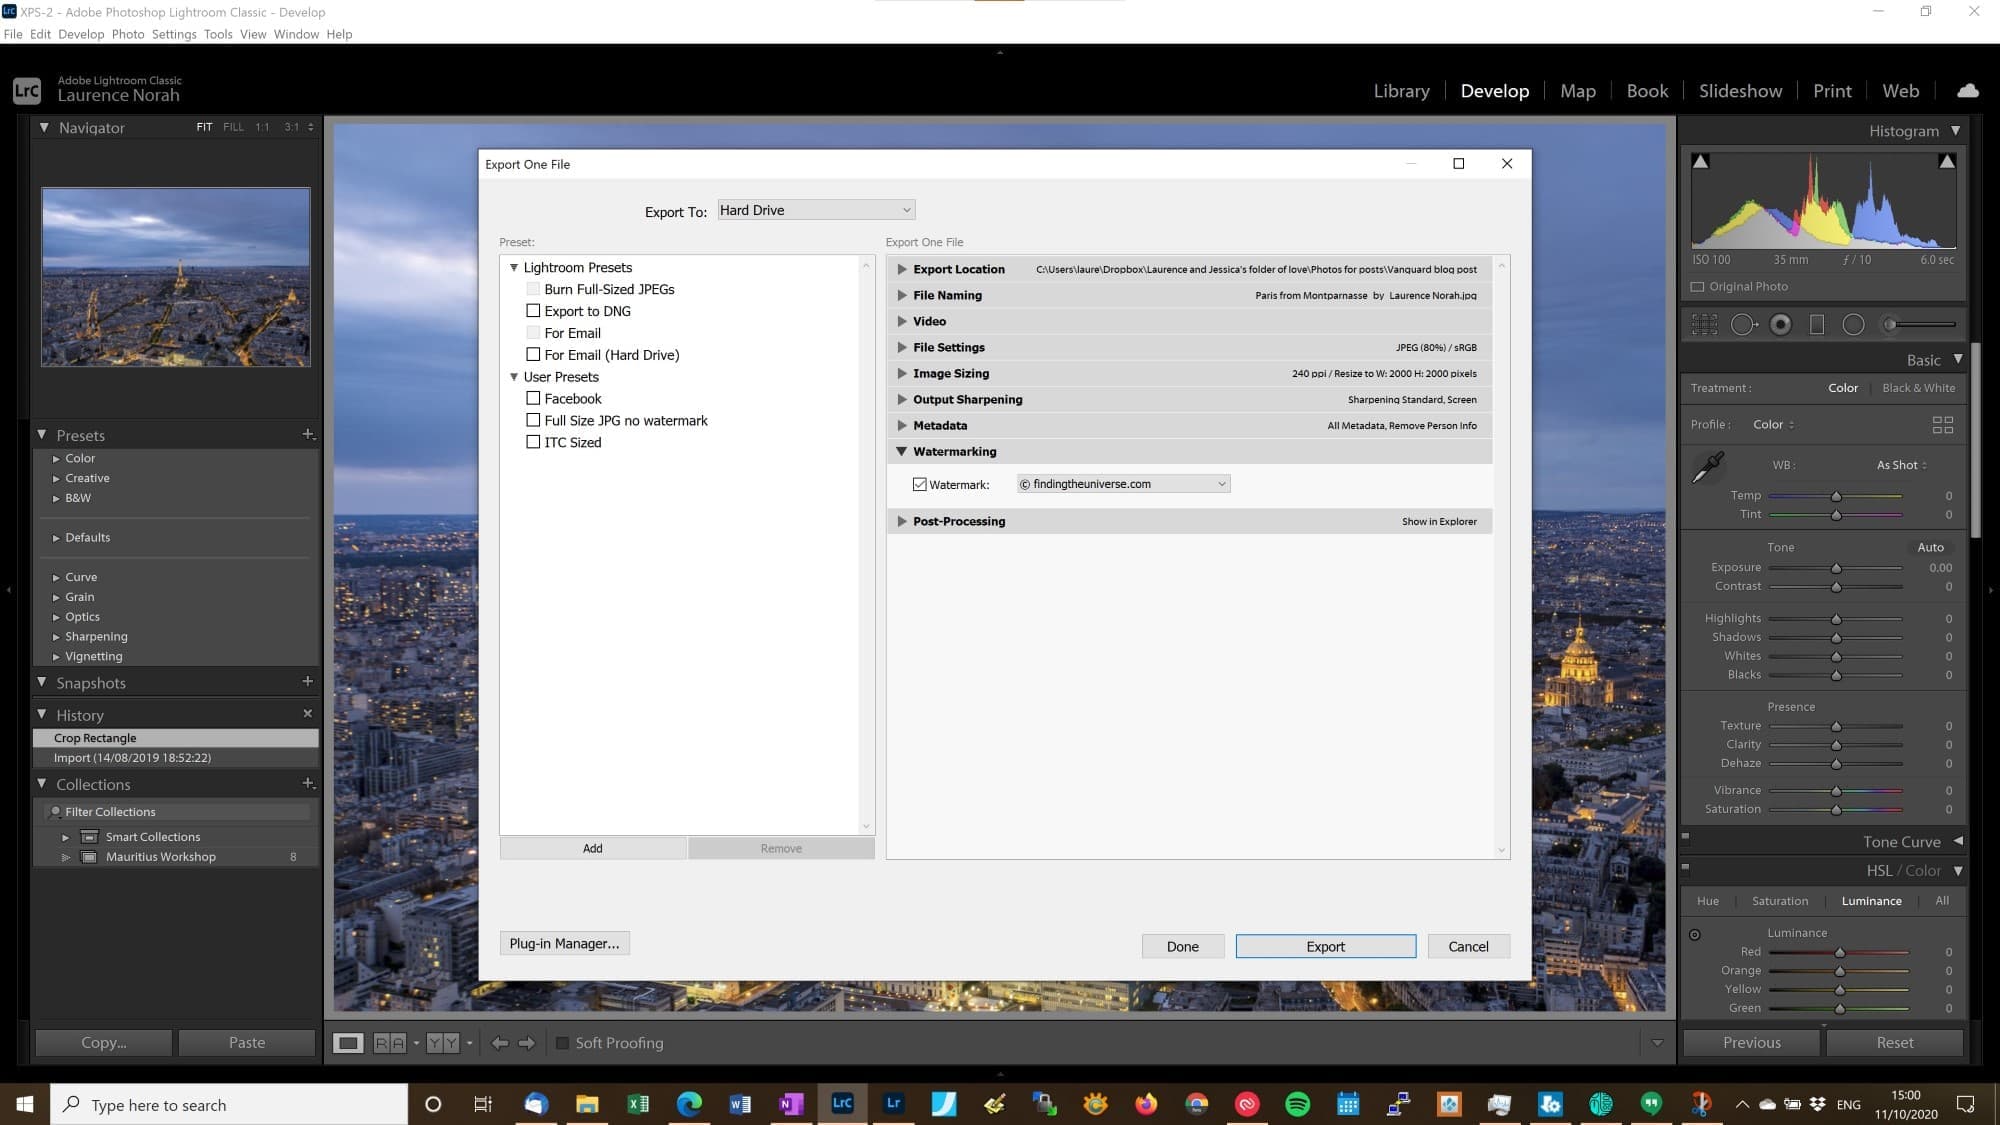Disable the Watermark checkbox
Image resolution: width=2000 pixels, height=1125 pixels.
tap(919, 484)
